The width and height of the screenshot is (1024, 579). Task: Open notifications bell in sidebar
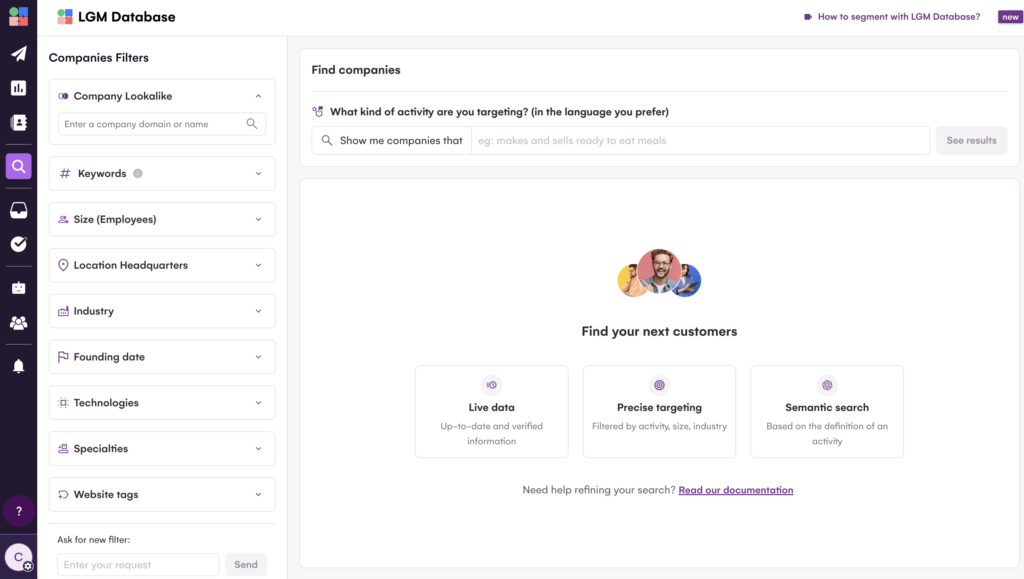tap(18, 366)
